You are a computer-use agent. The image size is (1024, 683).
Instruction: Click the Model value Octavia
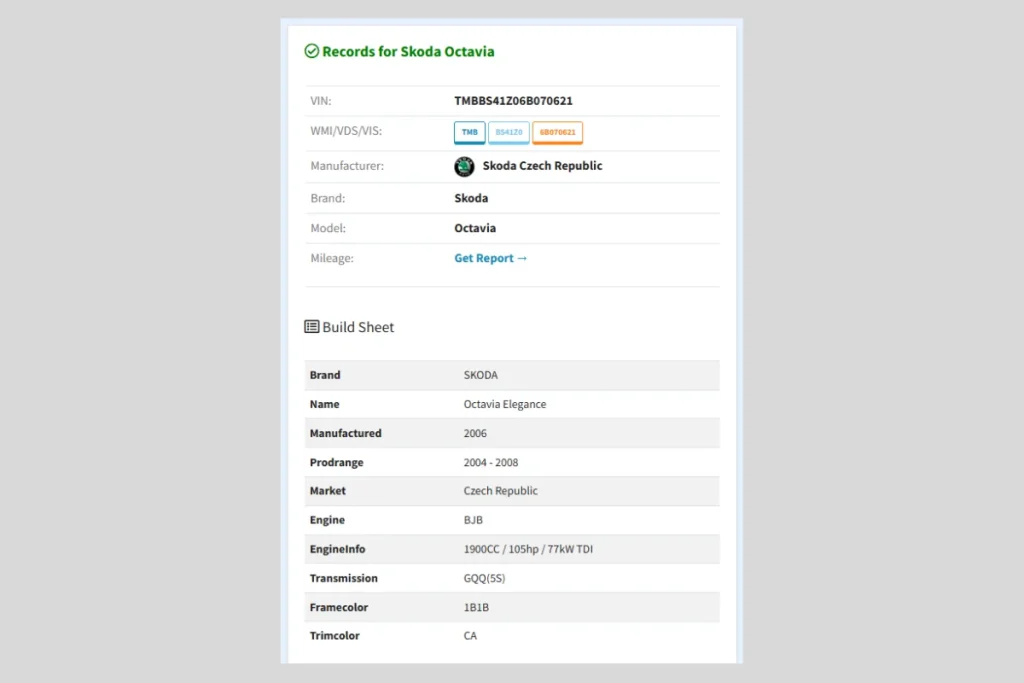pos(475,228)
